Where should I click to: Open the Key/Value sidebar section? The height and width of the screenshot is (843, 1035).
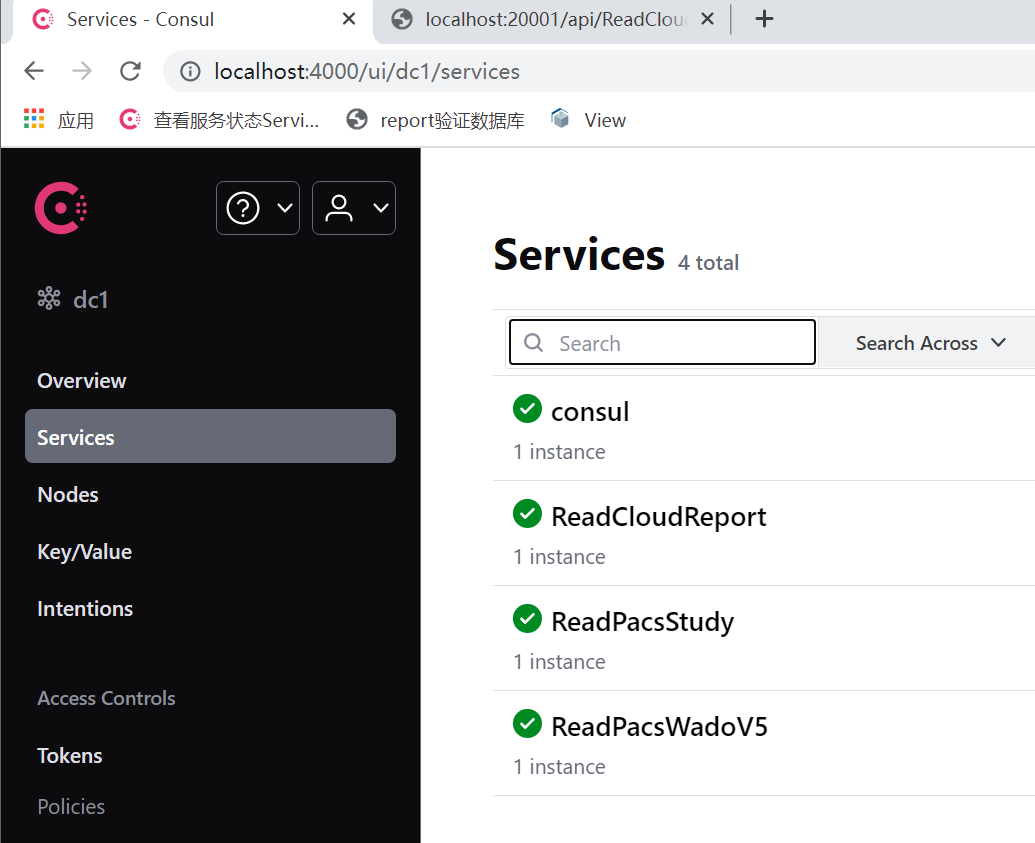tap(84, 552)
